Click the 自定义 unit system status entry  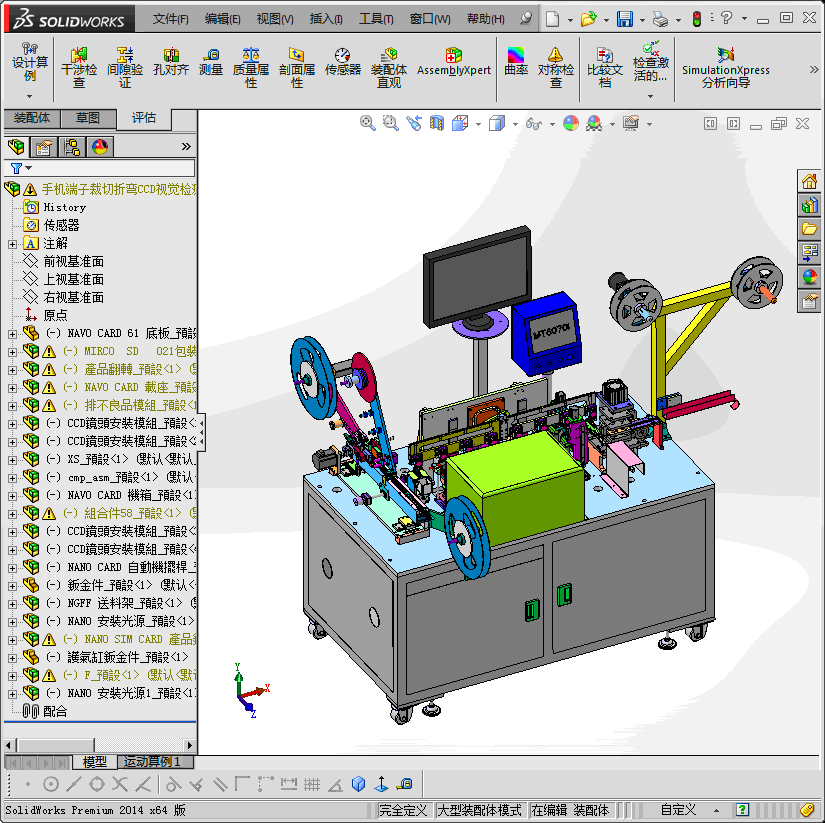679,810
